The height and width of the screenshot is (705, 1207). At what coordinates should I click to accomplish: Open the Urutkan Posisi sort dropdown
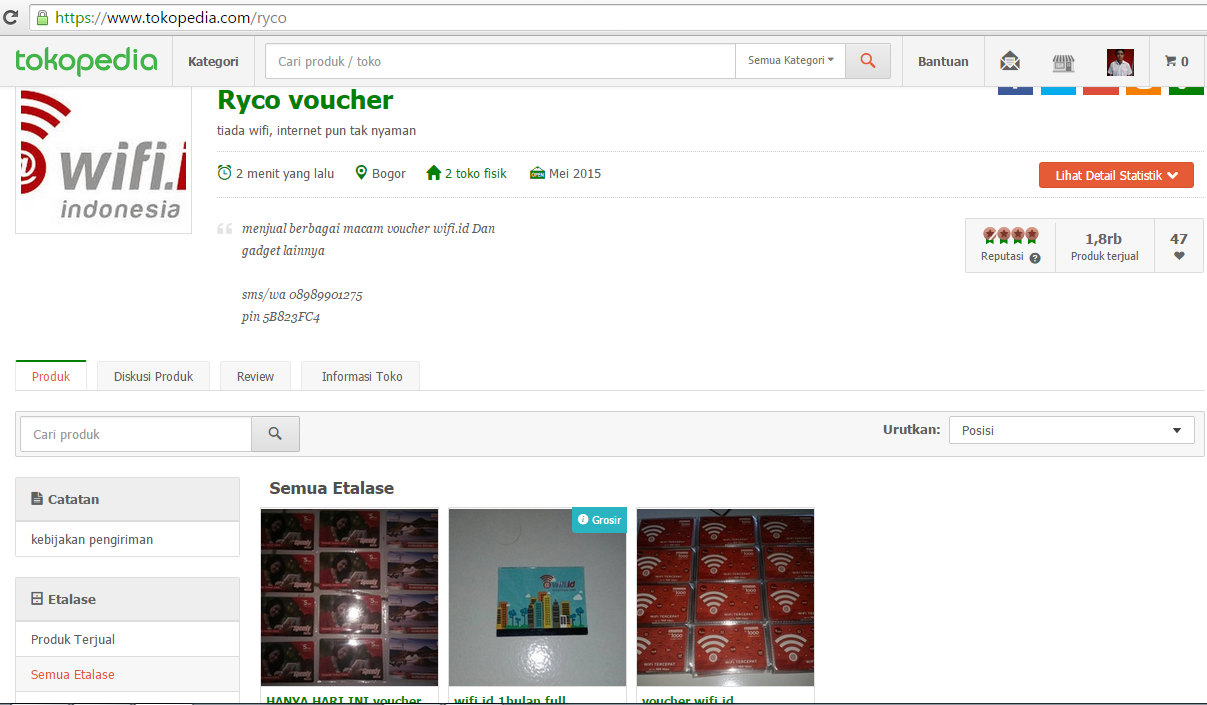(x=1071, y=430)
